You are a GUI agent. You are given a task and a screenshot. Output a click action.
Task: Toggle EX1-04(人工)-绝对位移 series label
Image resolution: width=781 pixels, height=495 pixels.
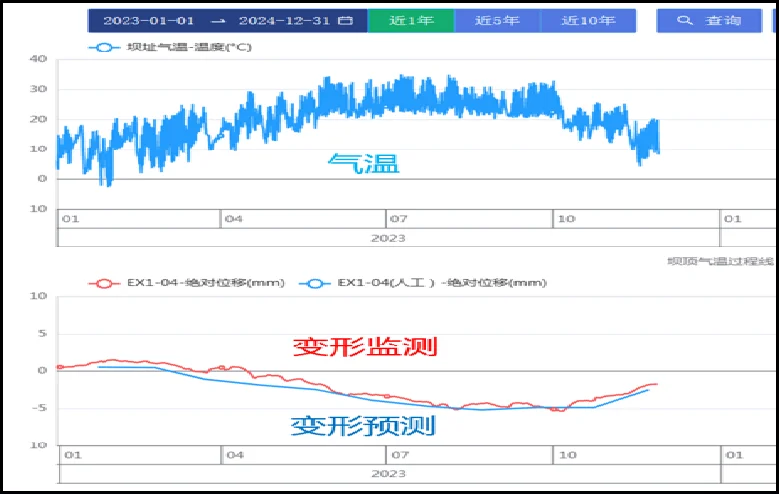pos(442,283)
